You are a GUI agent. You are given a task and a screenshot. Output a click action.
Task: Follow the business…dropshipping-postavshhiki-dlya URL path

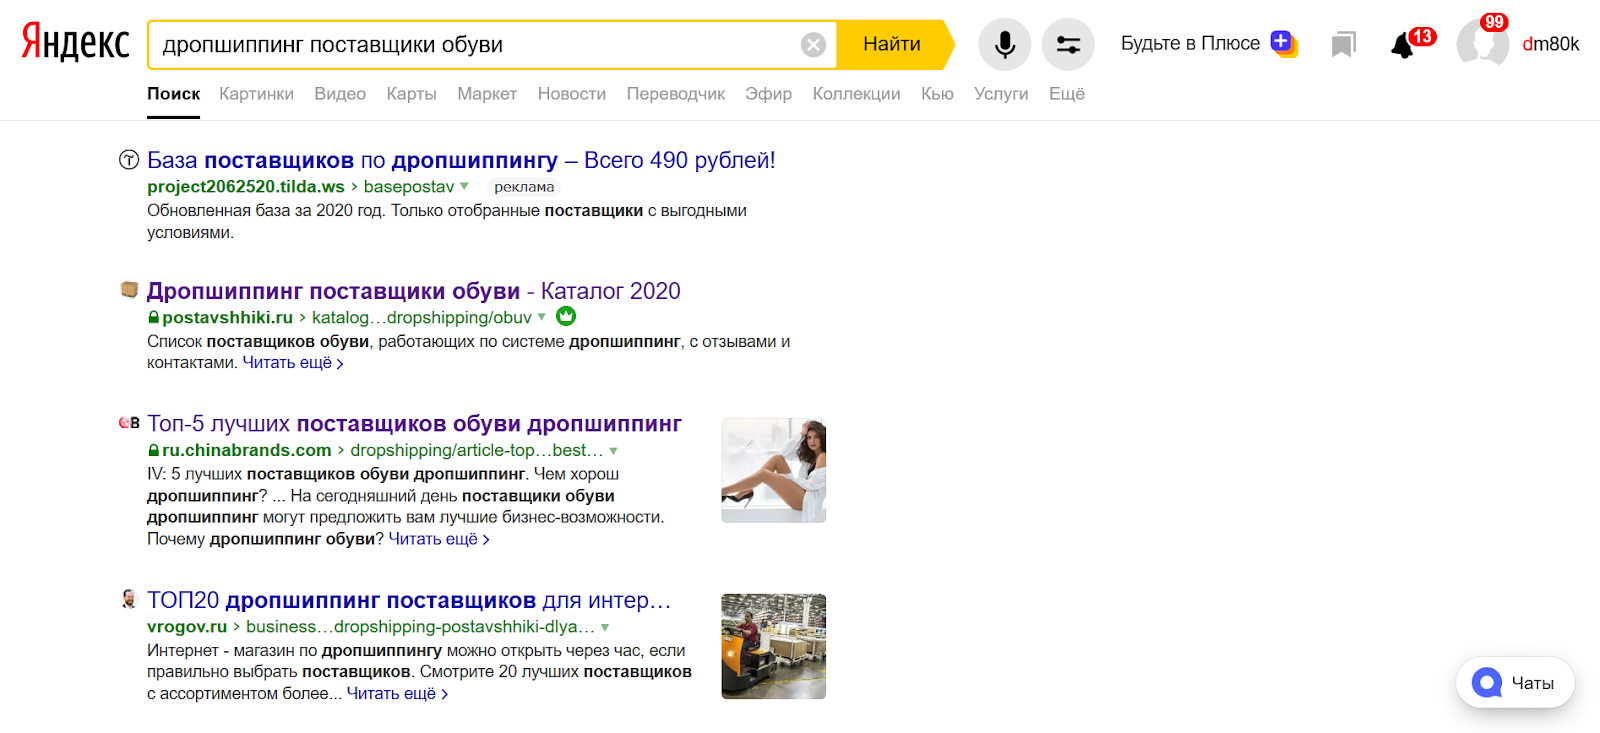tap(421, 627)
